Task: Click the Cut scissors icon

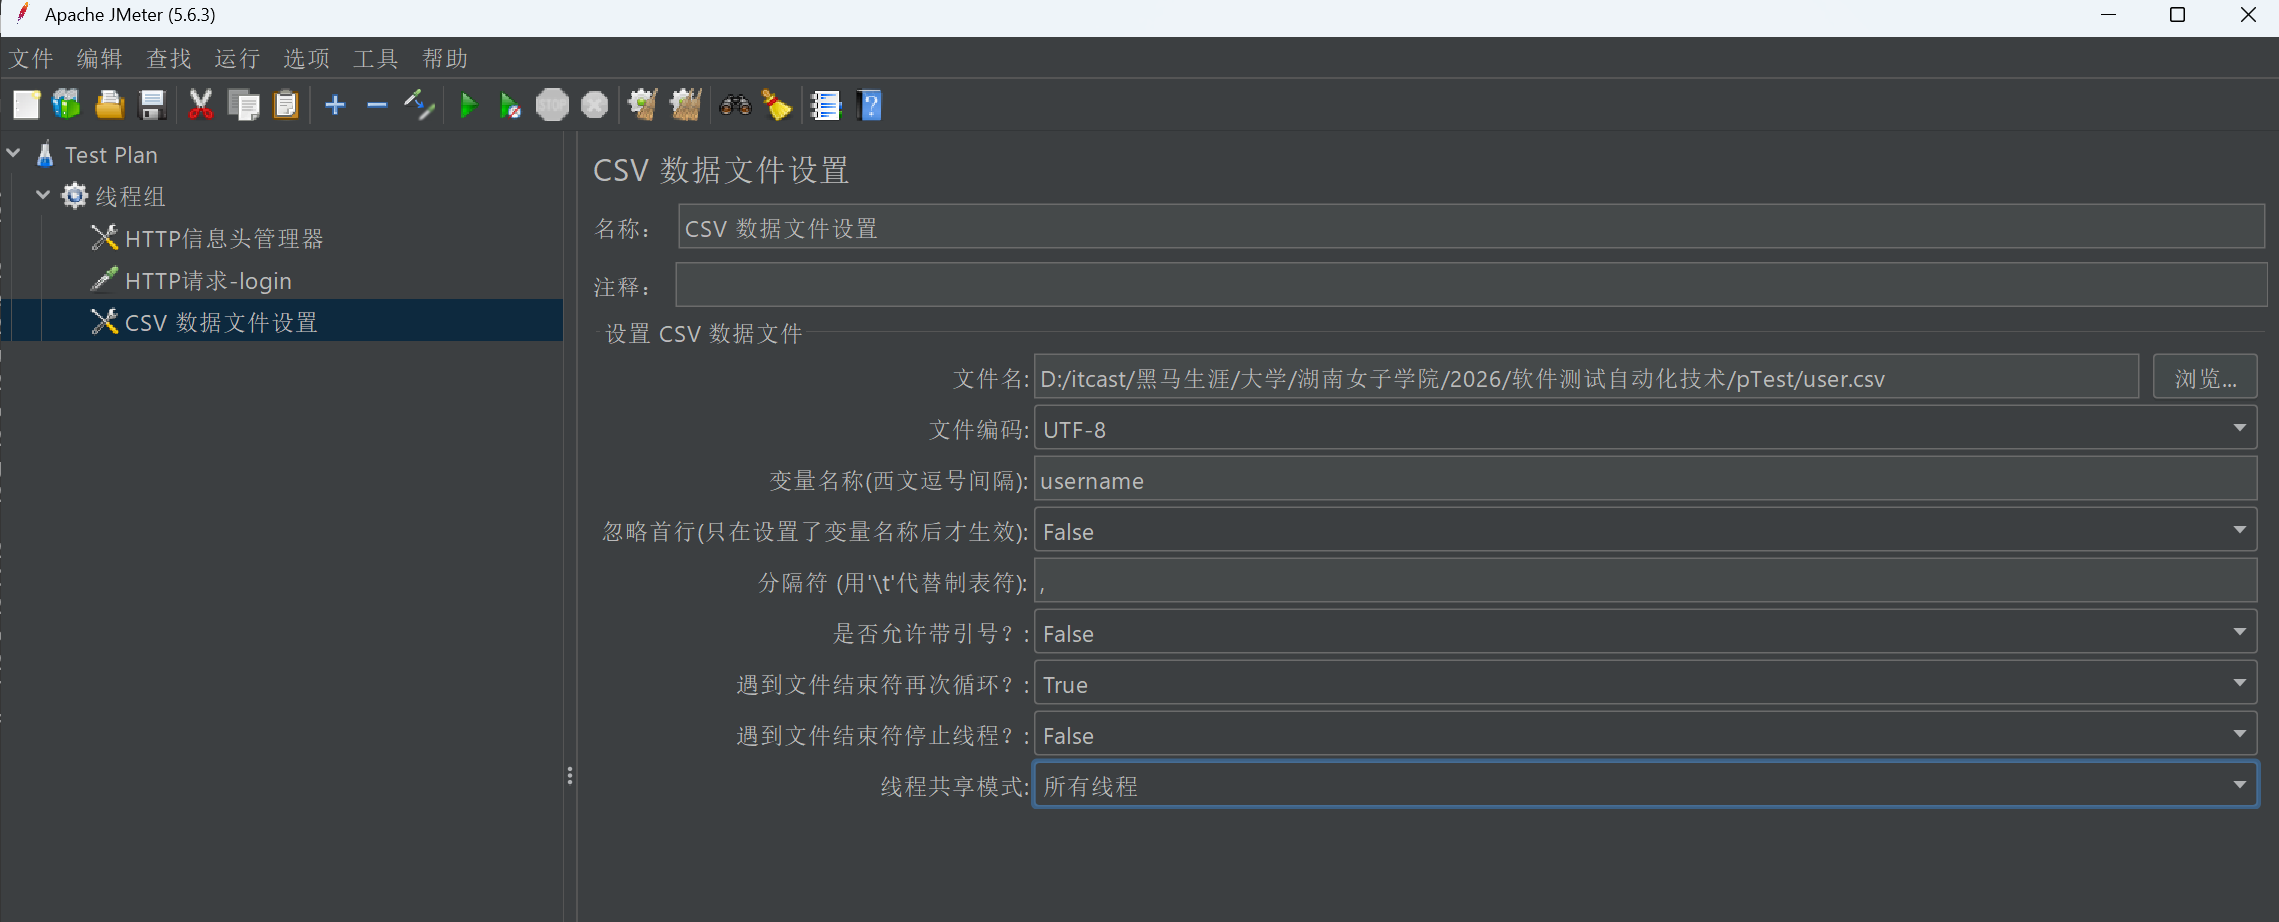Action: pyautogui.click(x=201, y=105)
